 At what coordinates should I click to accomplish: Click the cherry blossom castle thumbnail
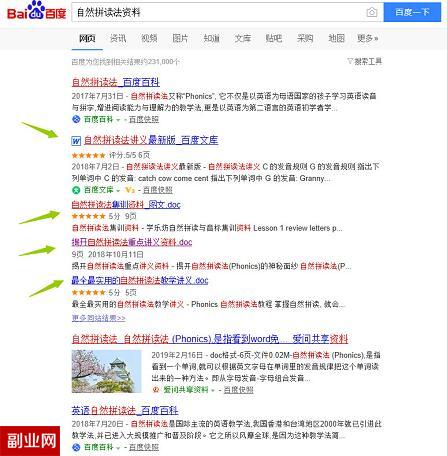coord(106,371)
